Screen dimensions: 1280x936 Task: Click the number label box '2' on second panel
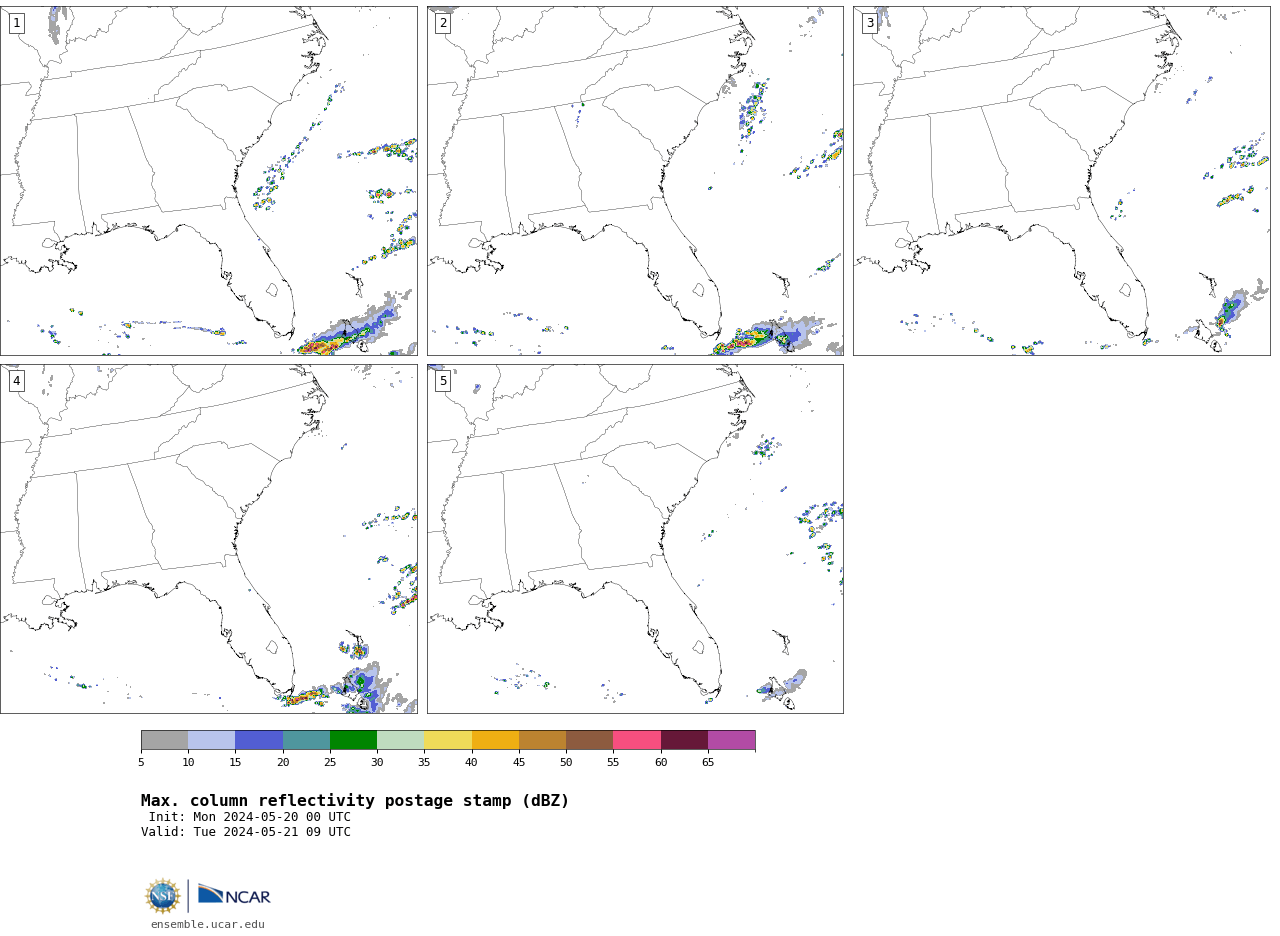pos(443,23)
